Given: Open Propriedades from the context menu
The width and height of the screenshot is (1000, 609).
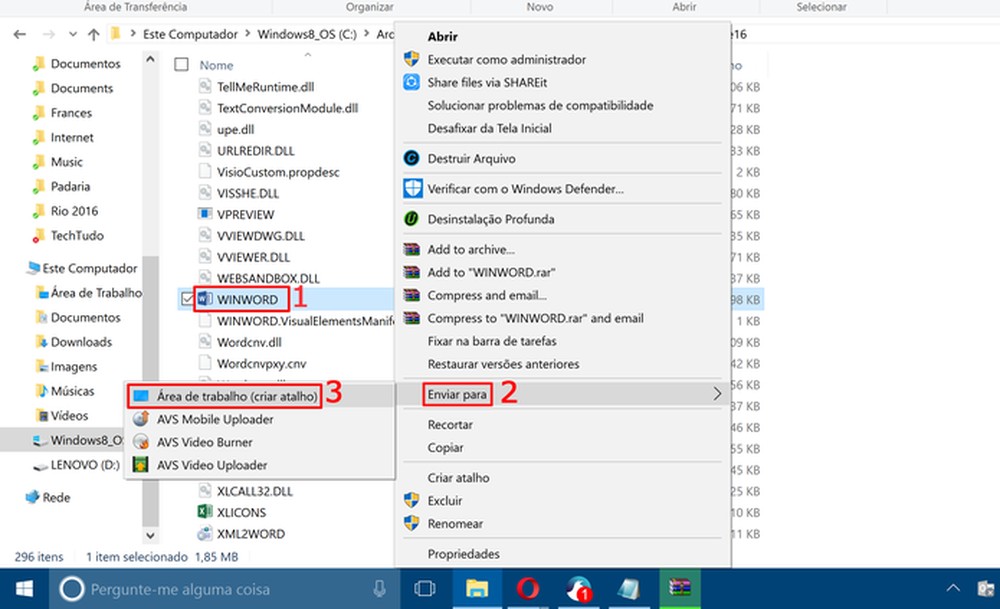Looking at the screenshot, I should pos(464,554).
